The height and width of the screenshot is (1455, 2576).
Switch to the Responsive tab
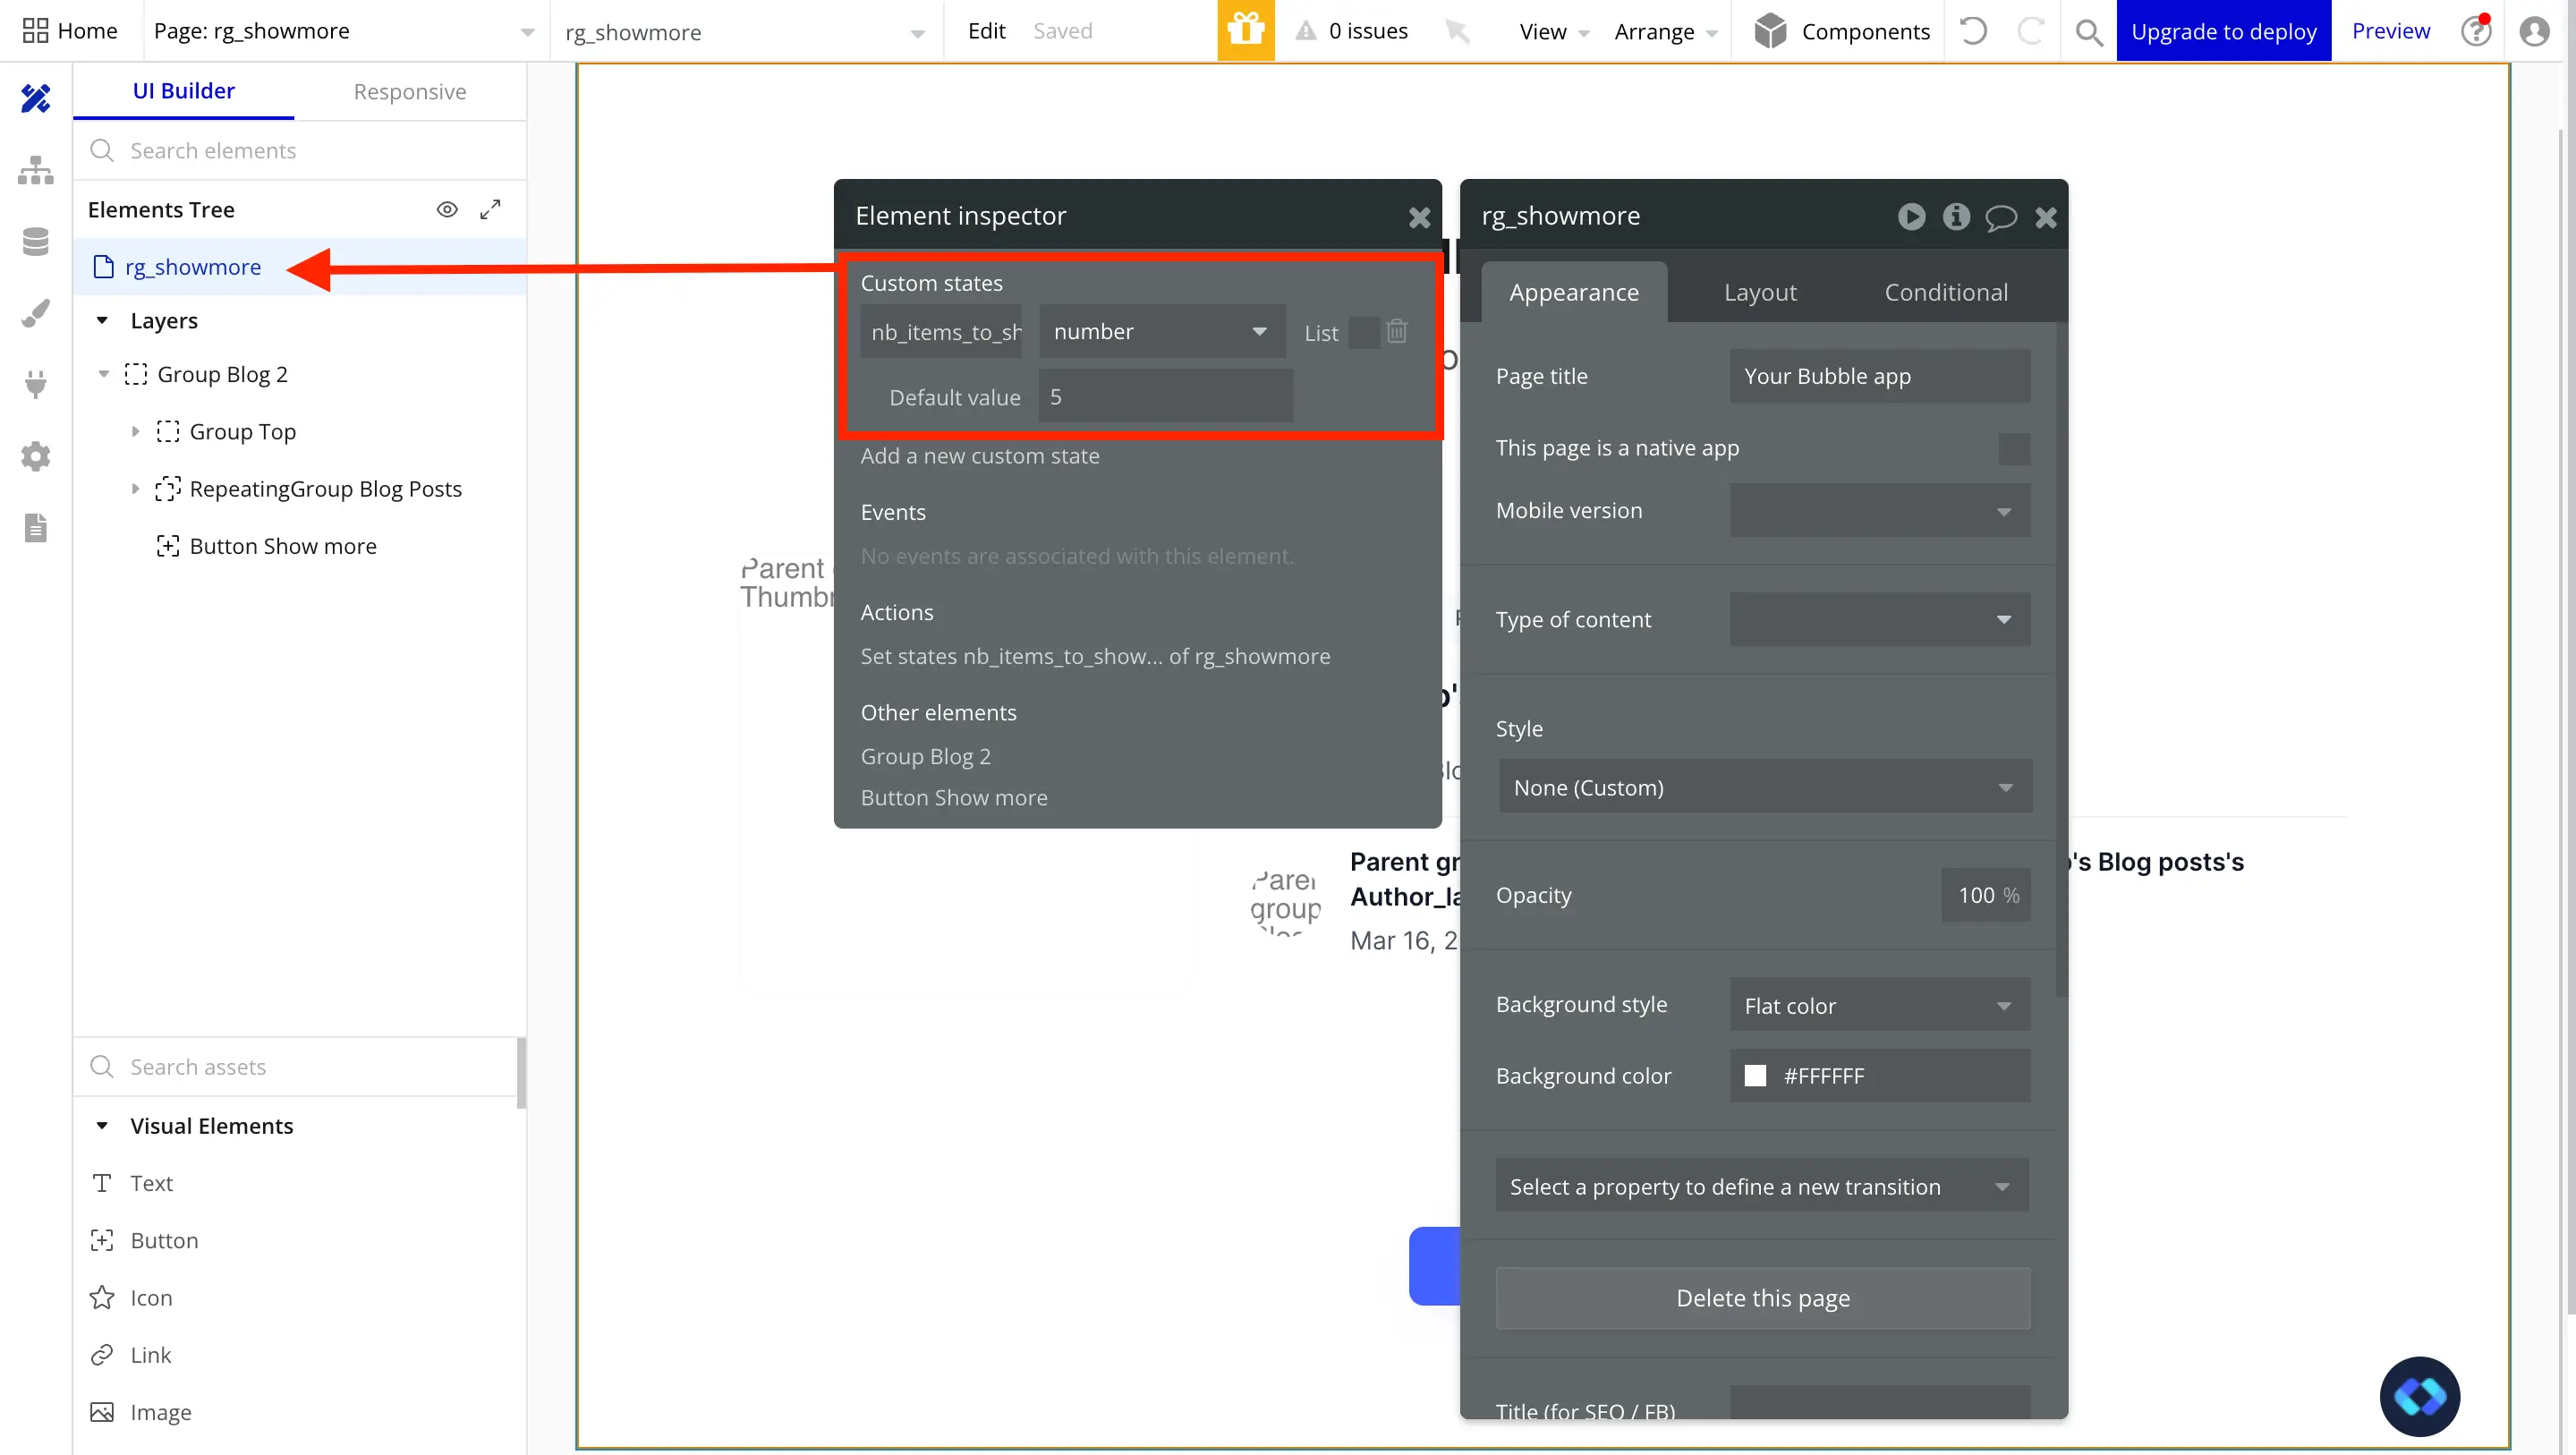(410, 92)
